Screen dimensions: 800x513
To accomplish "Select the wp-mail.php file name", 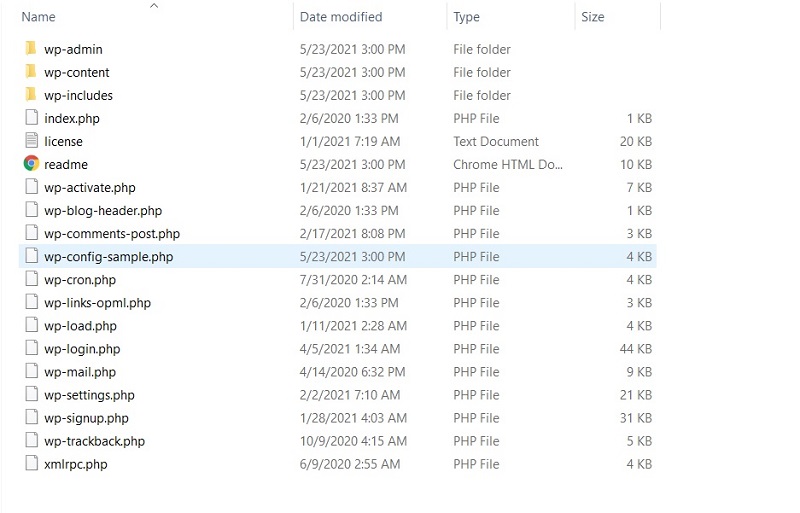I will tap(80, 372).
